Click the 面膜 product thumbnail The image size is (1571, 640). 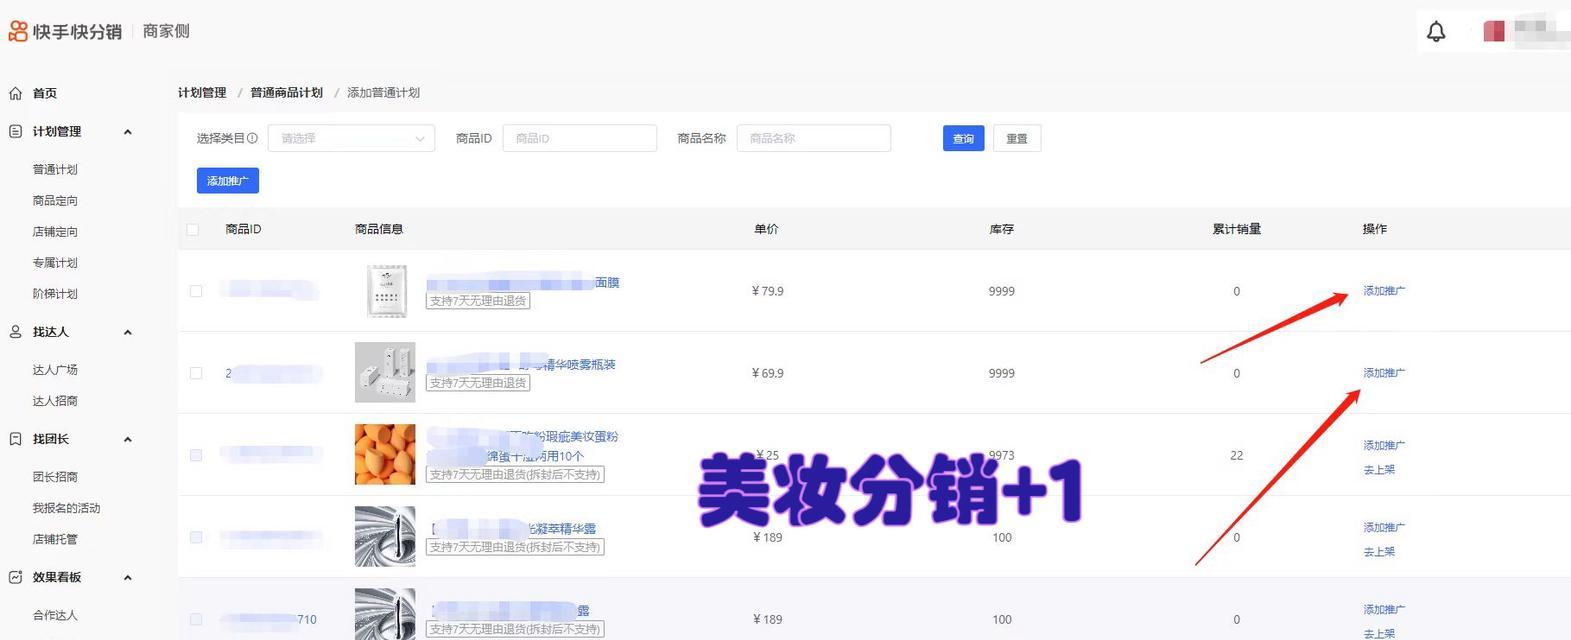[x=386, y=291]
